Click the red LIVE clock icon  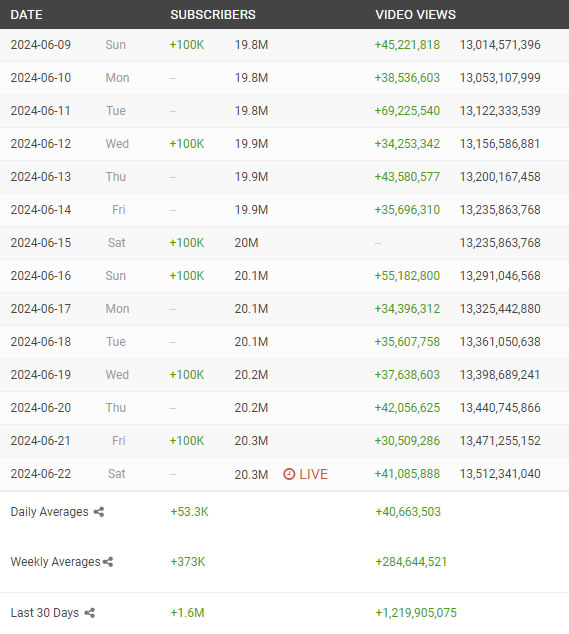click(289, 474)
